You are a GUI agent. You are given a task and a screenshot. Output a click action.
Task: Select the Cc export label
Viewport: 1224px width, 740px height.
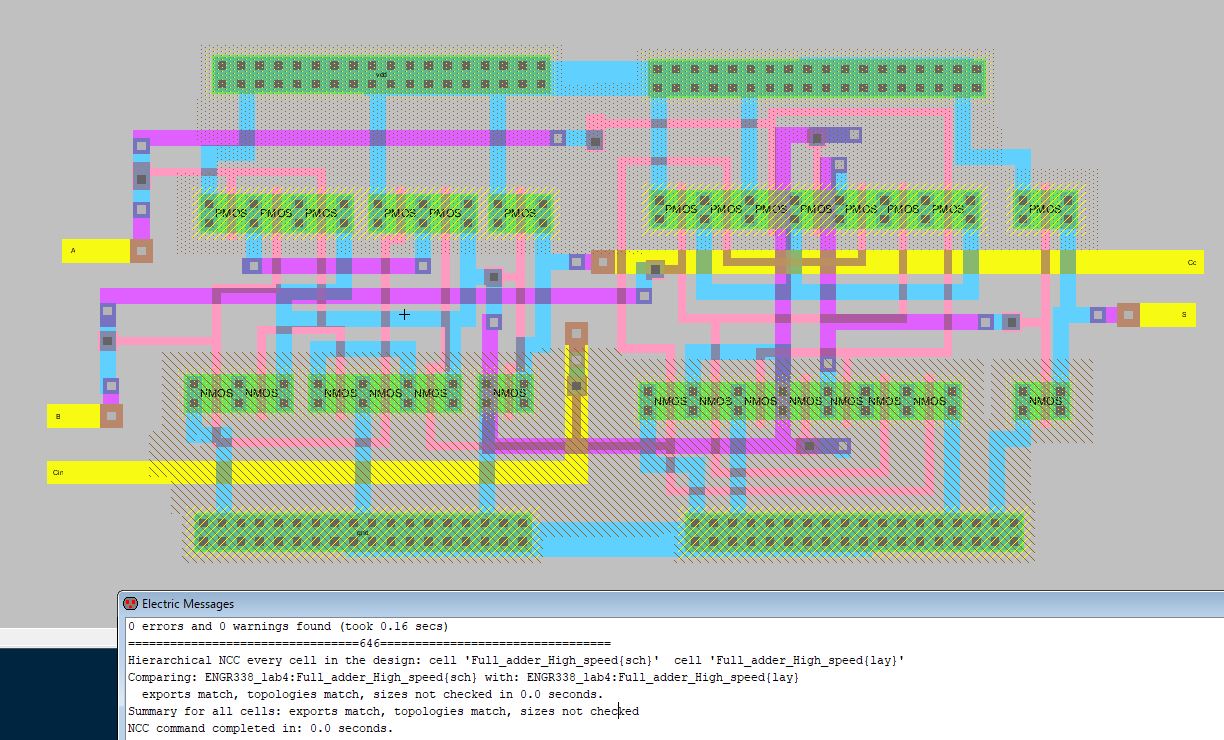[1191, 263]
